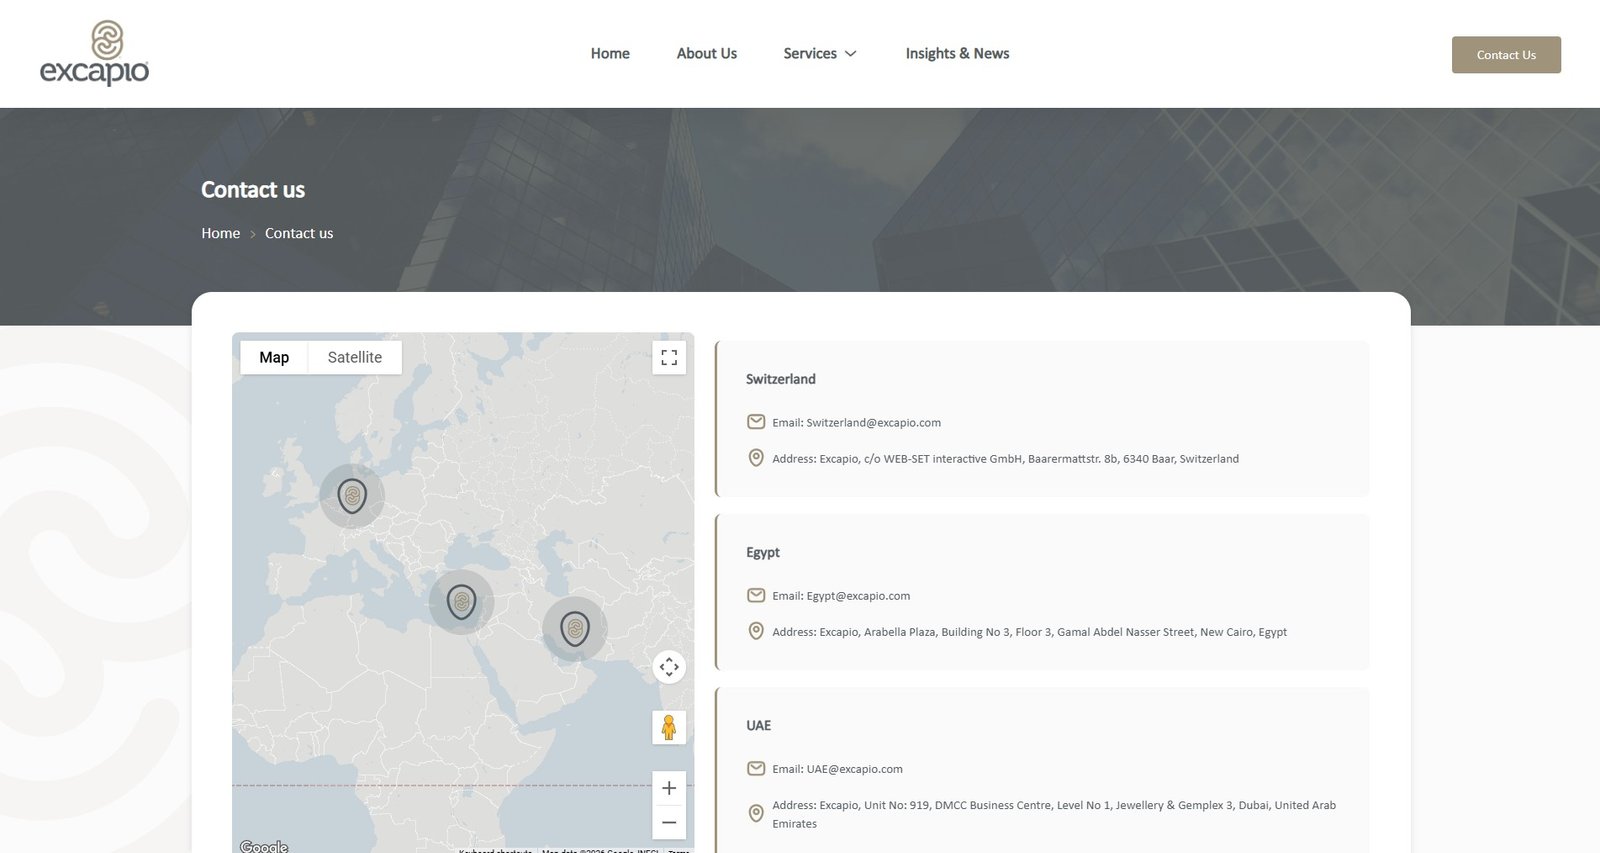
Task: Open Insights & News page
Action: [x=957, y=54]
